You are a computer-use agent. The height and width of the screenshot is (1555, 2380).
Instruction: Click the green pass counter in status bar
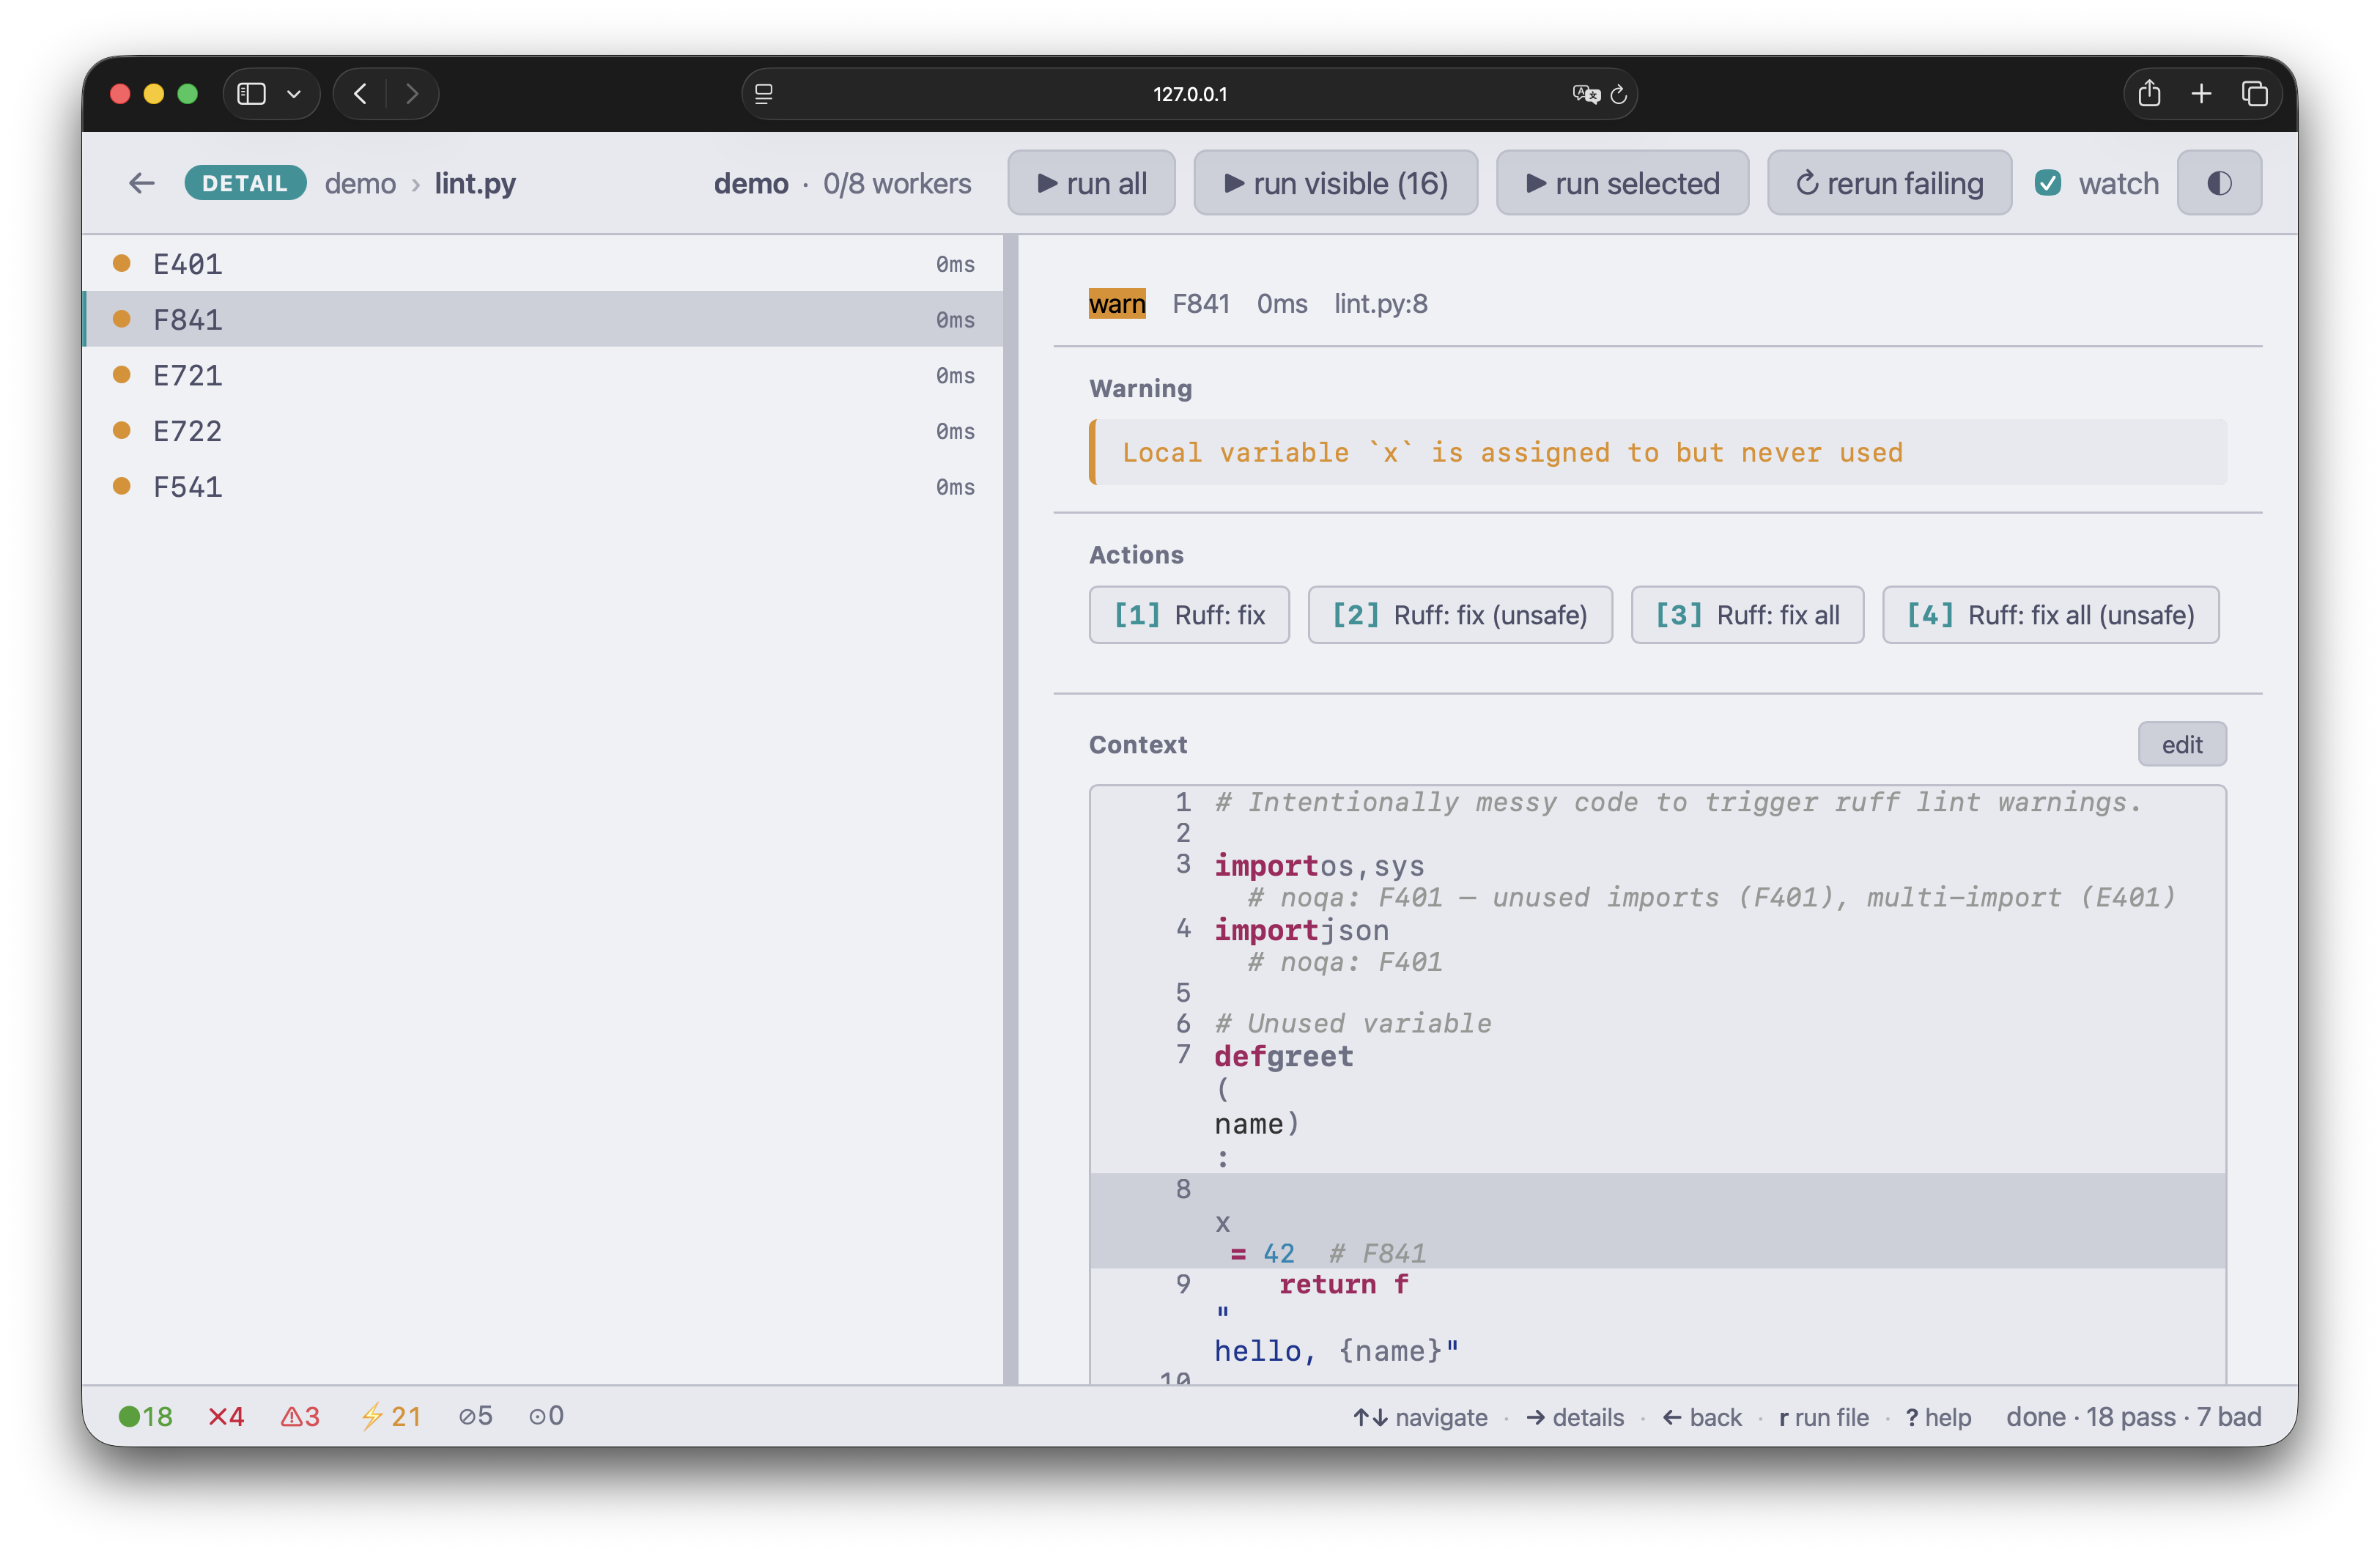[x=146, y=1417]
